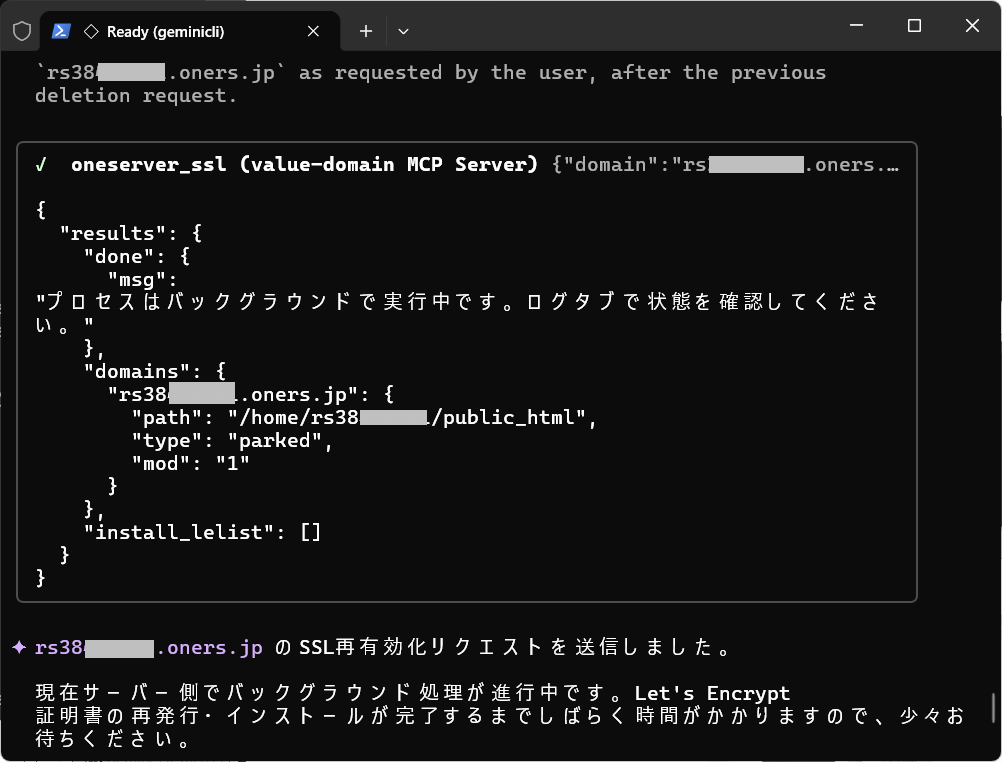Click the purple oners.jp domain text in the response
Screen dimensions: 1002x762
[x=148, y=648]
